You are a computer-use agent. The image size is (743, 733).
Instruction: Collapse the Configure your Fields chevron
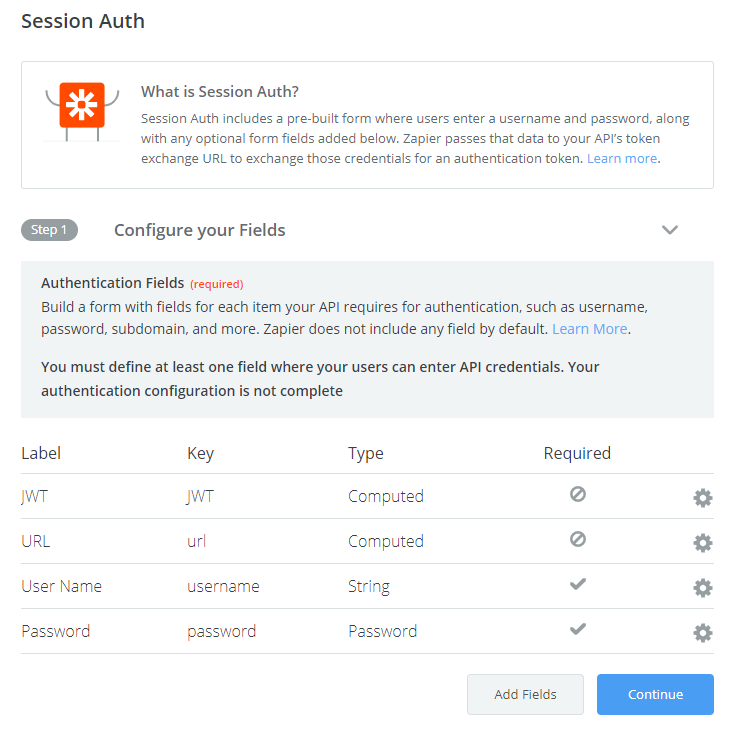670,230
